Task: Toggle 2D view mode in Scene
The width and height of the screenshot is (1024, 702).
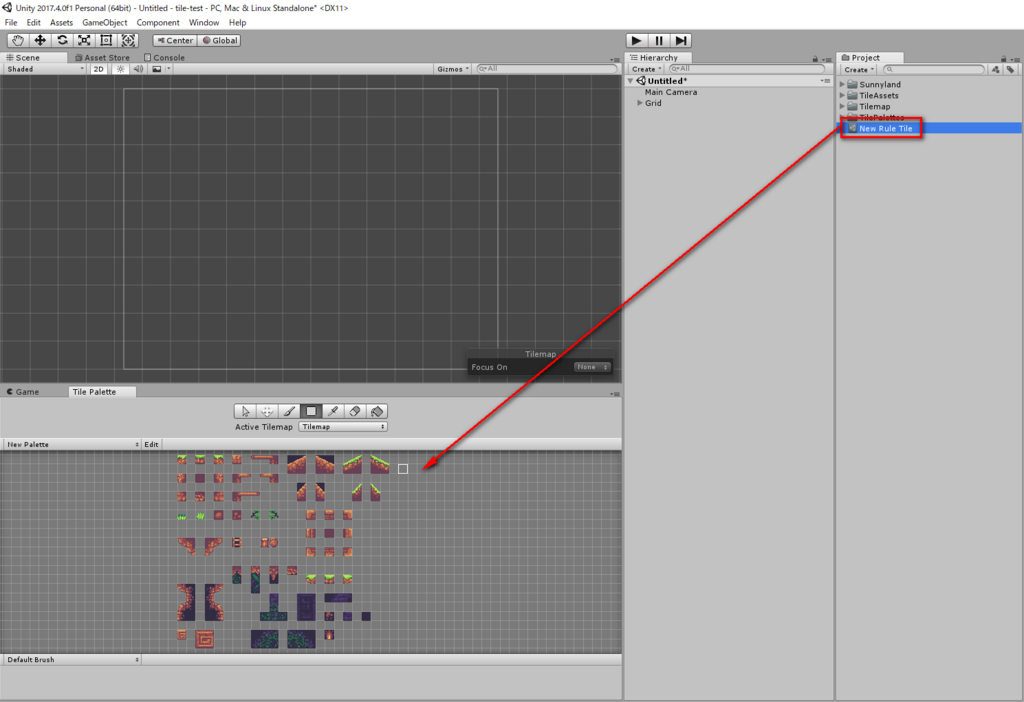Action: [x=99, y=69]
